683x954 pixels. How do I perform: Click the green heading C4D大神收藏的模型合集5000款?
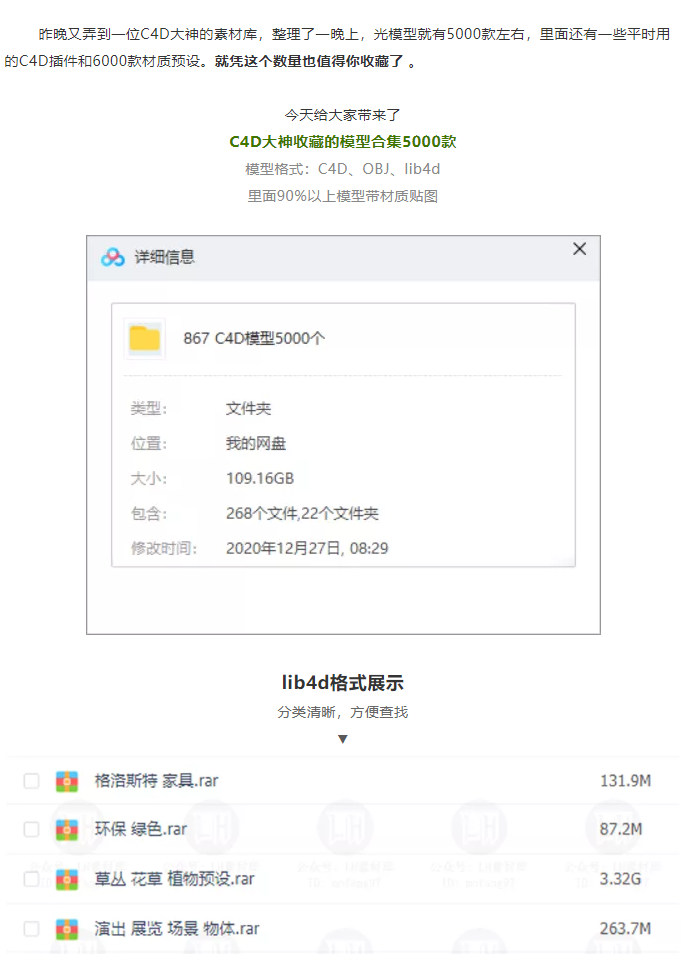click(x=342, y=142)
